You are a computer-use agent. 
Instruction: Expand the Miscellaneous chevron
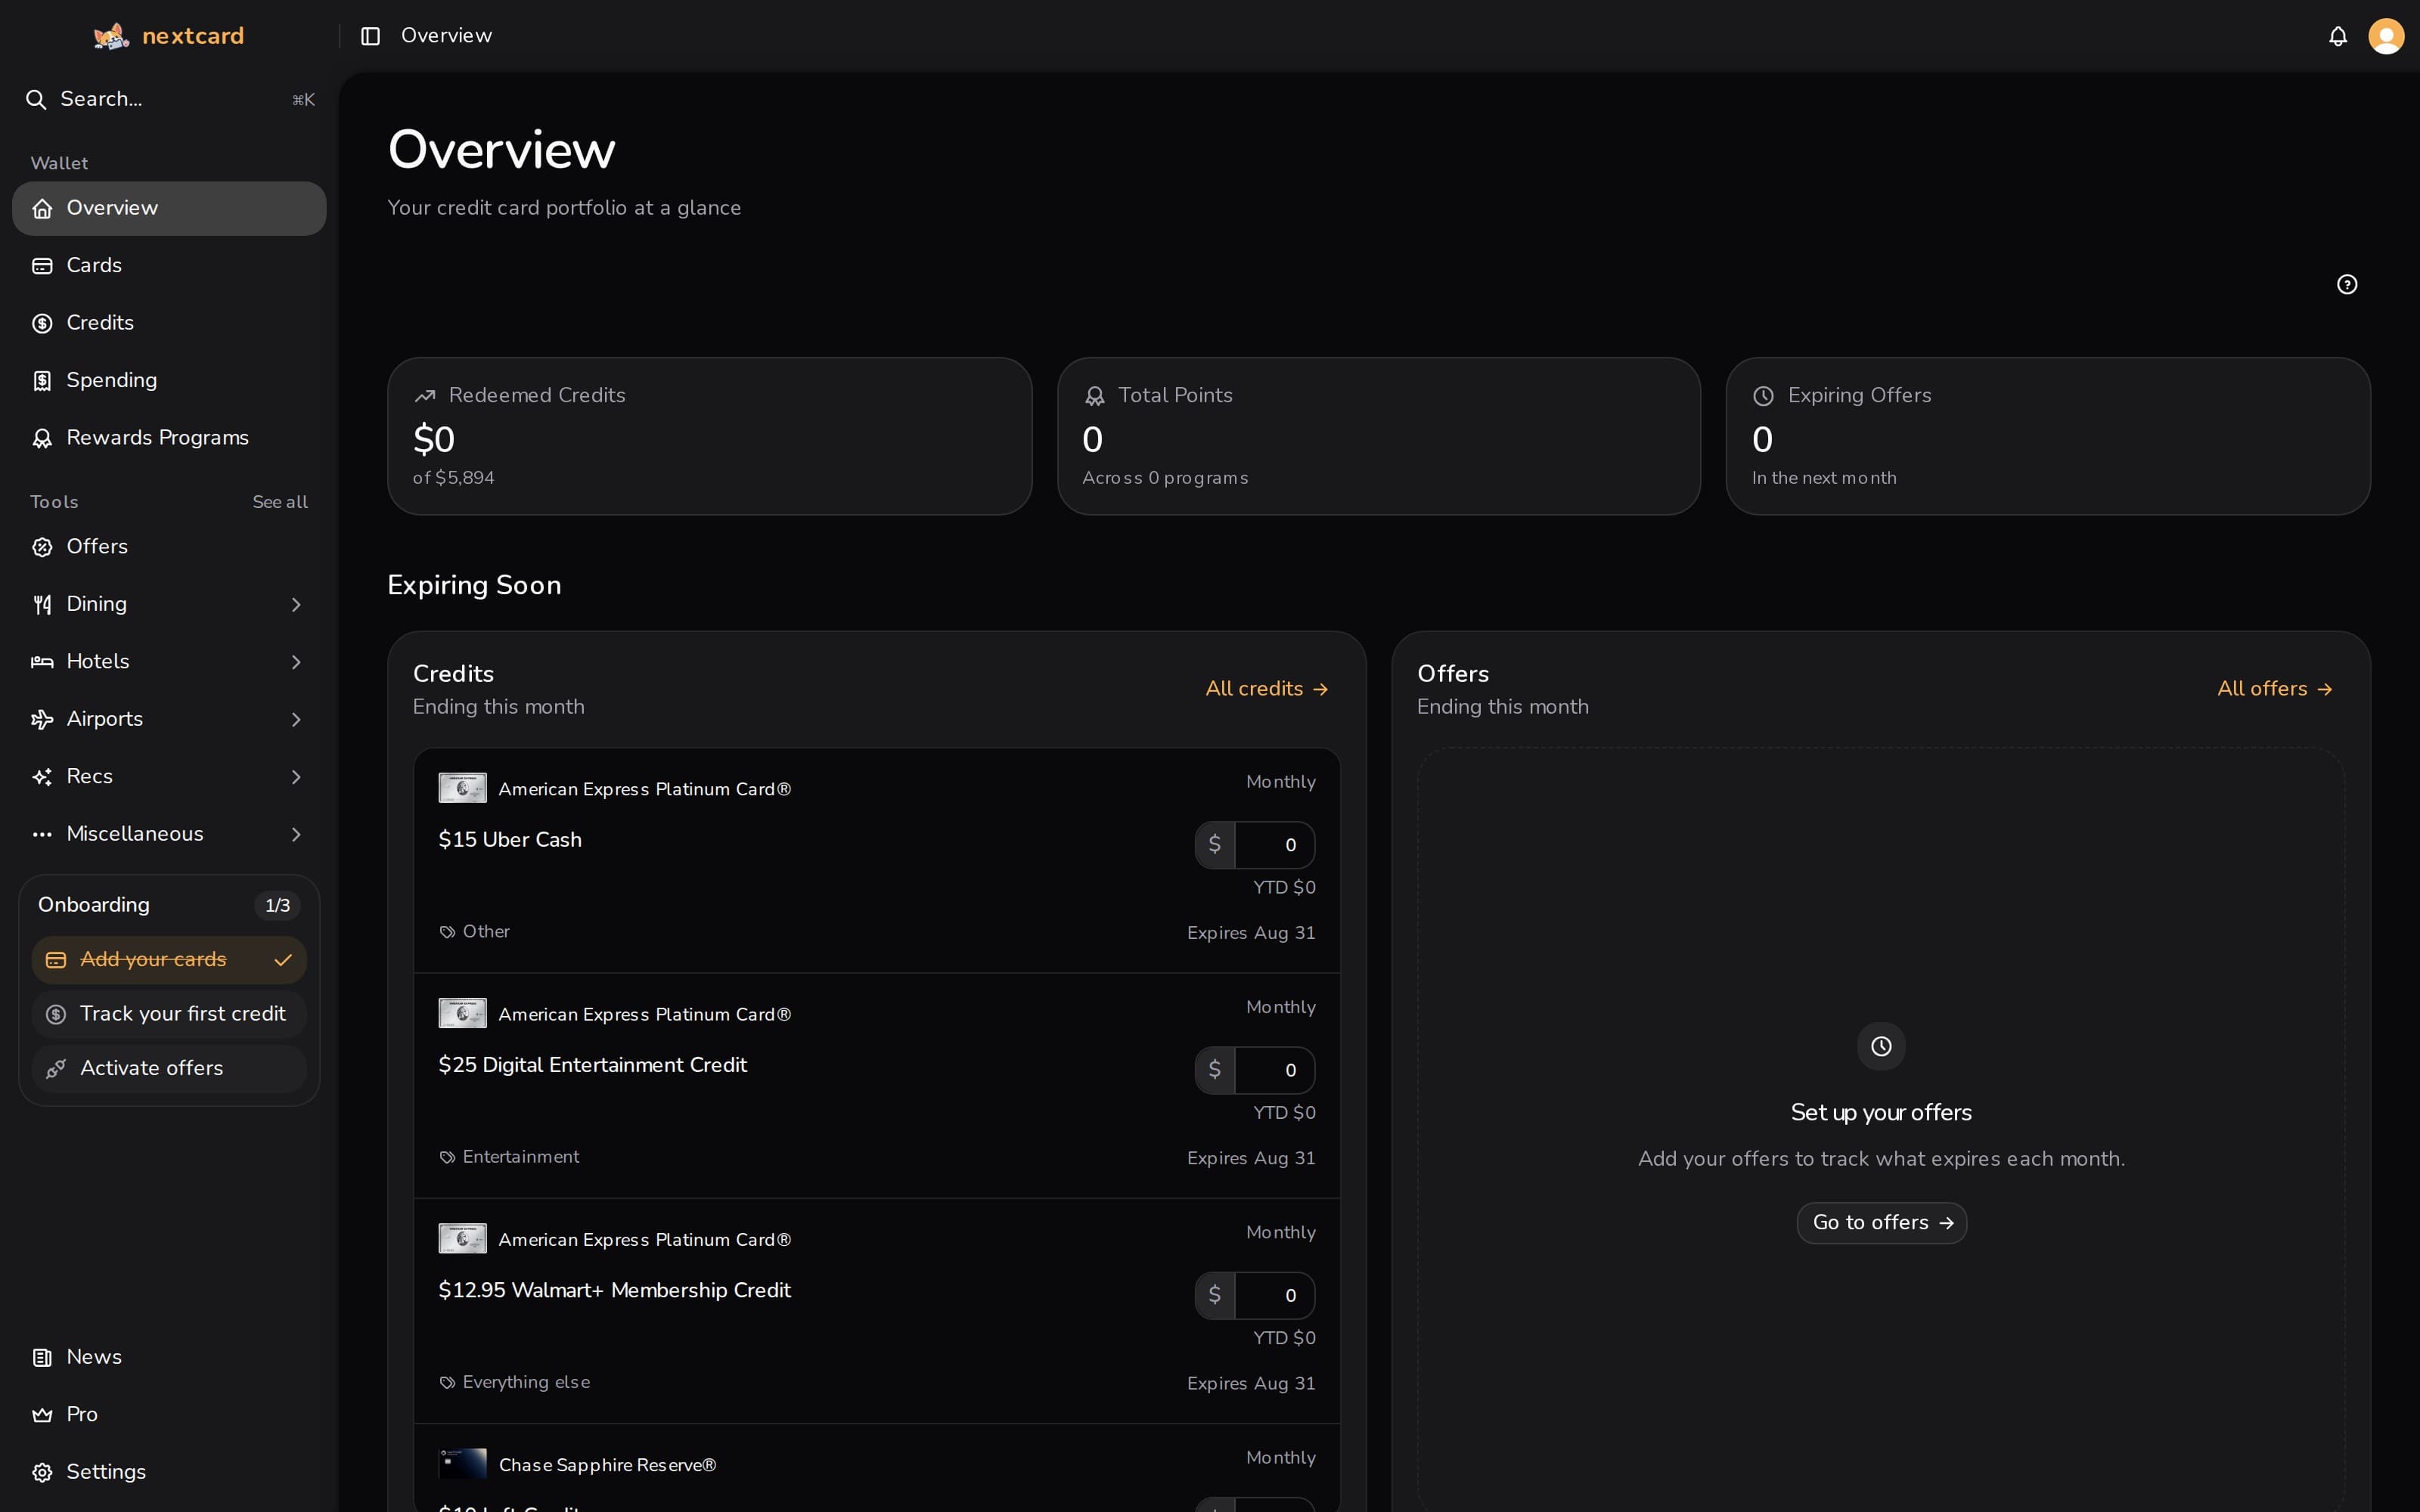coord(296,834)
